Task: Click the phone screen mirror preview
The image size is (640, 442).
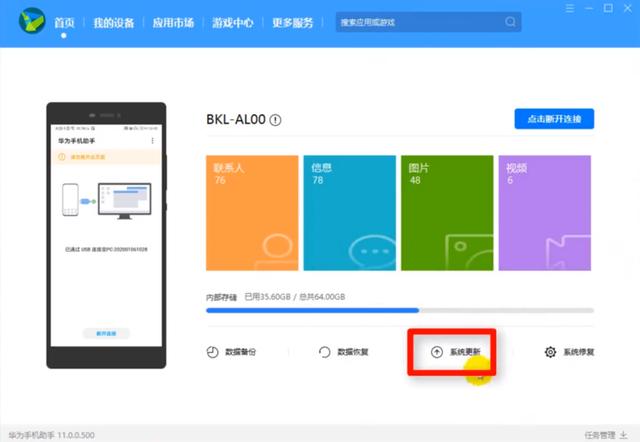Action: pos(106,235)
